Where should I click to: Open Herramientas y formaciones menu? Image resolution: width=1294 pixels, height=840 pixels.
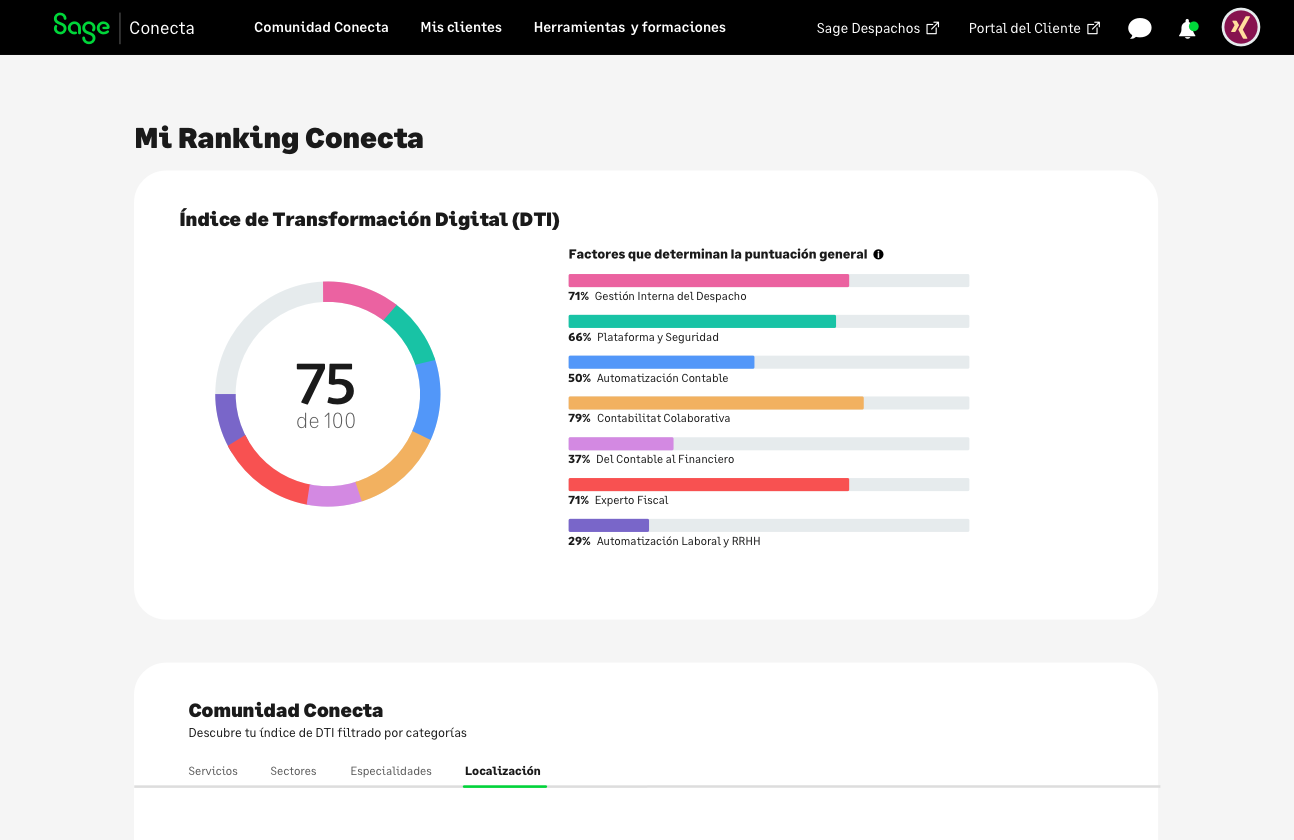click(x=629, y=28)
